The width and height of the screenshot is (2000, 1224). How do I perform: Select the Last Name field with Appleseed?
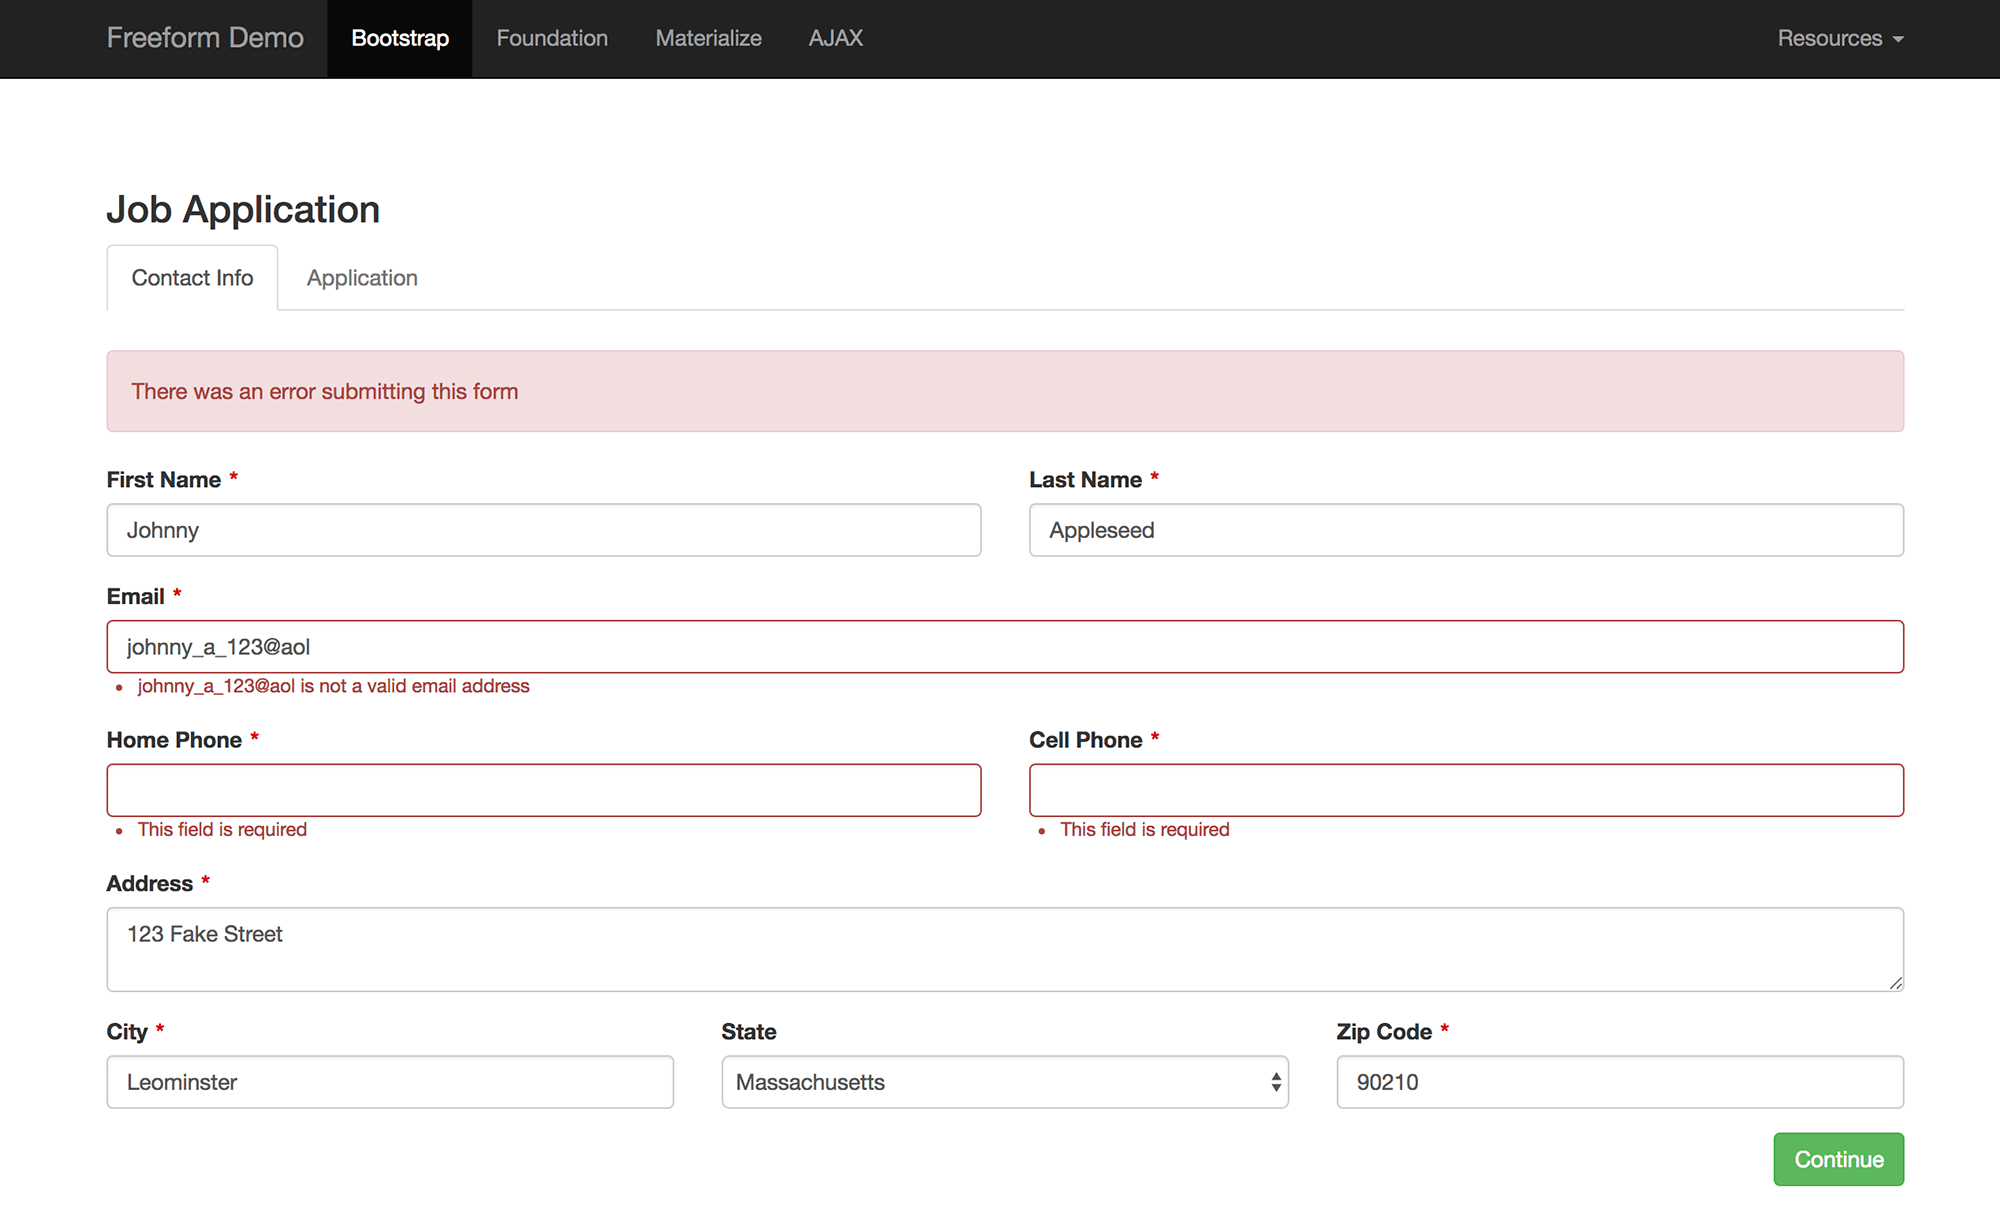[1466, 530]
